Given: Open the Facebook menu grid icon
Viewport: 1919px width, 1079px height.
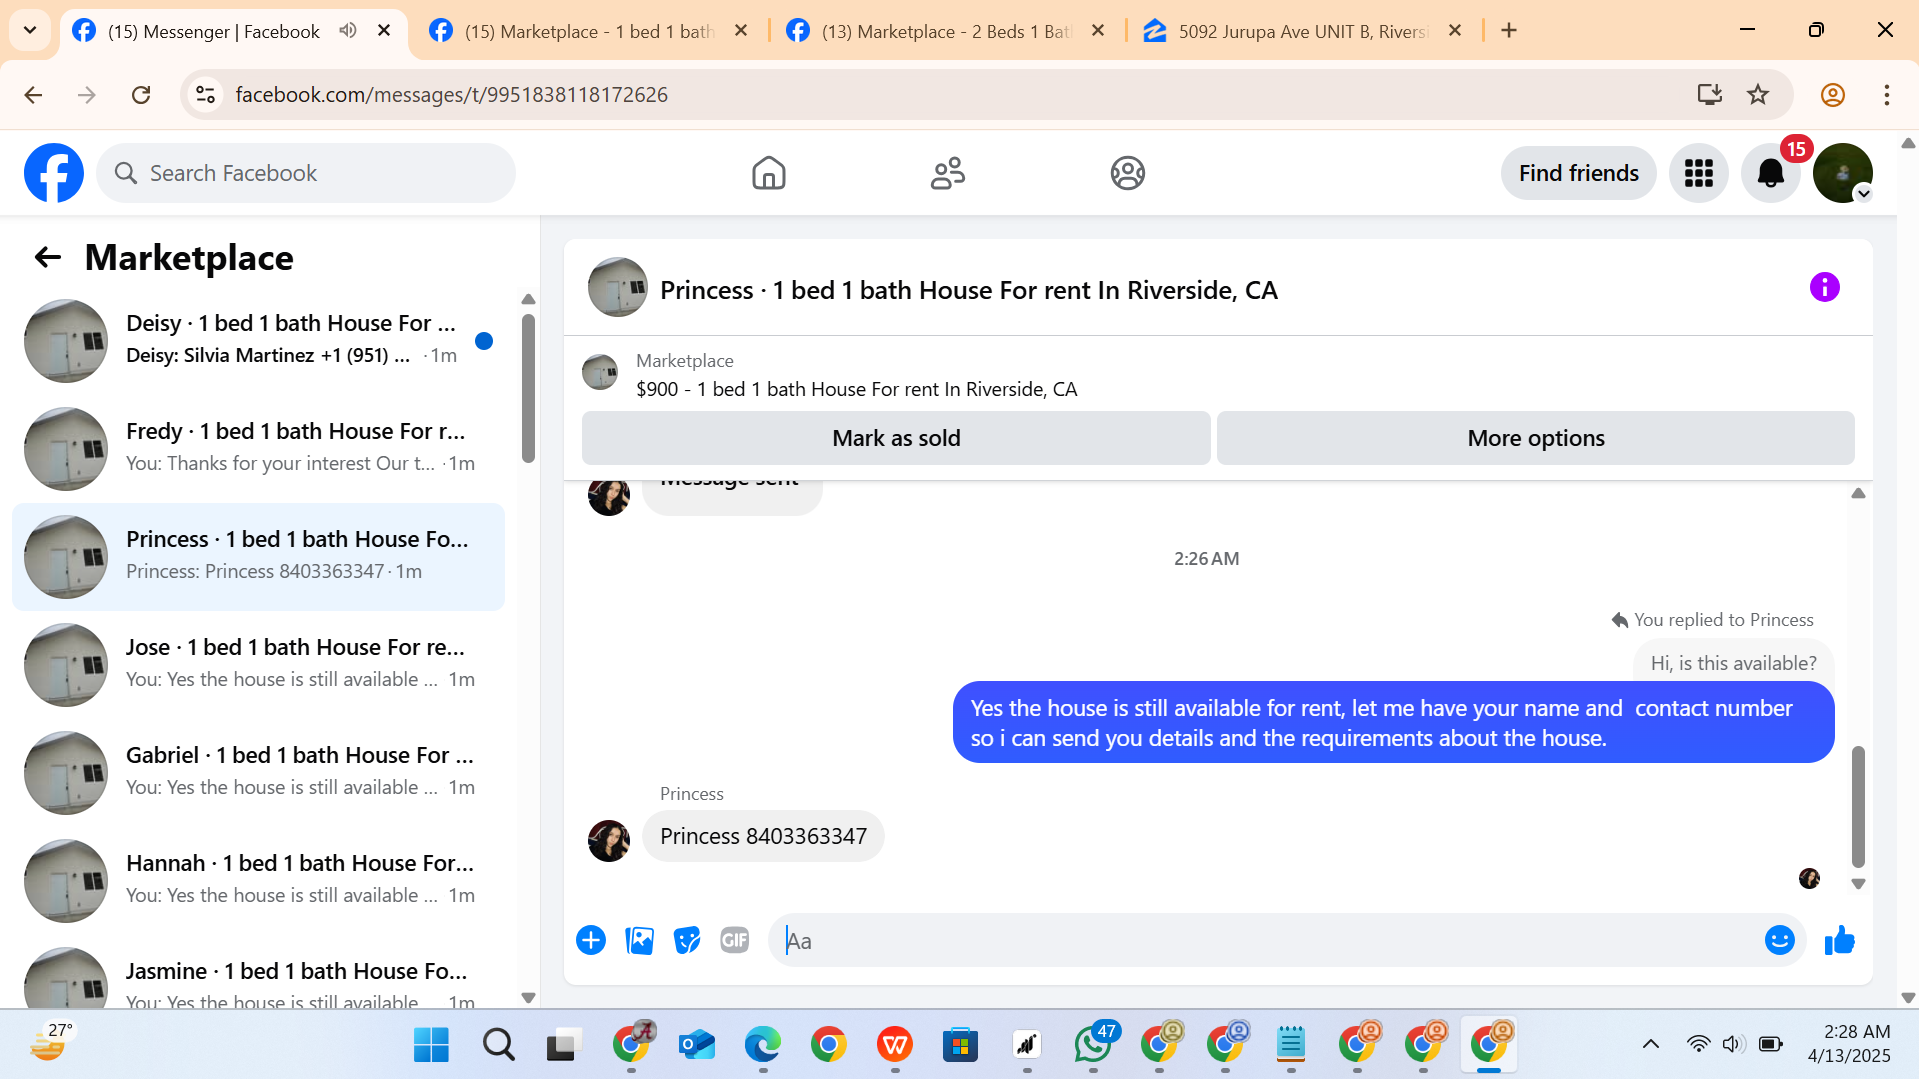Looking at the screenshot, I should click(1699, 173).
